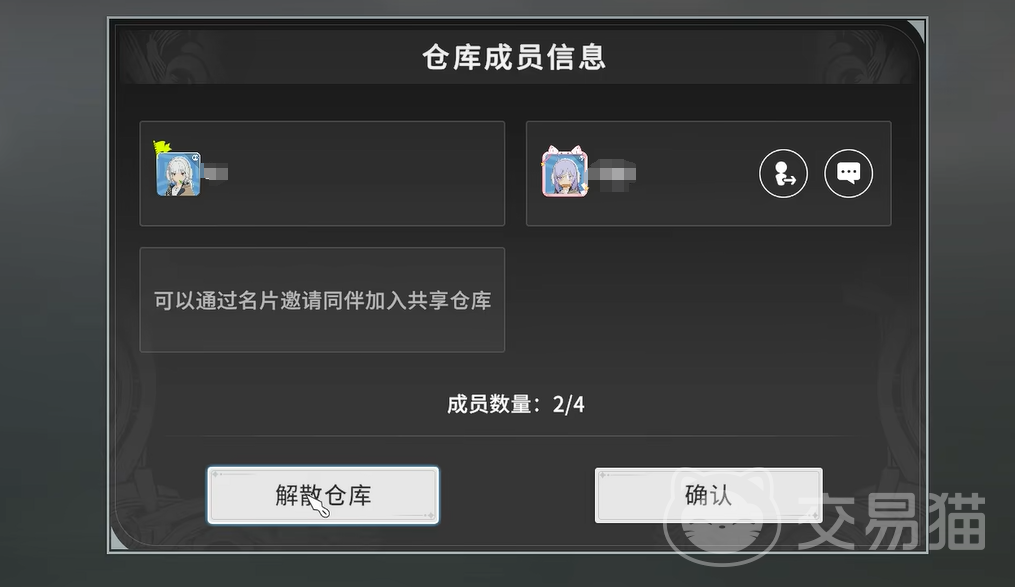Click the 仓库成员信息 title

(515, 57)
